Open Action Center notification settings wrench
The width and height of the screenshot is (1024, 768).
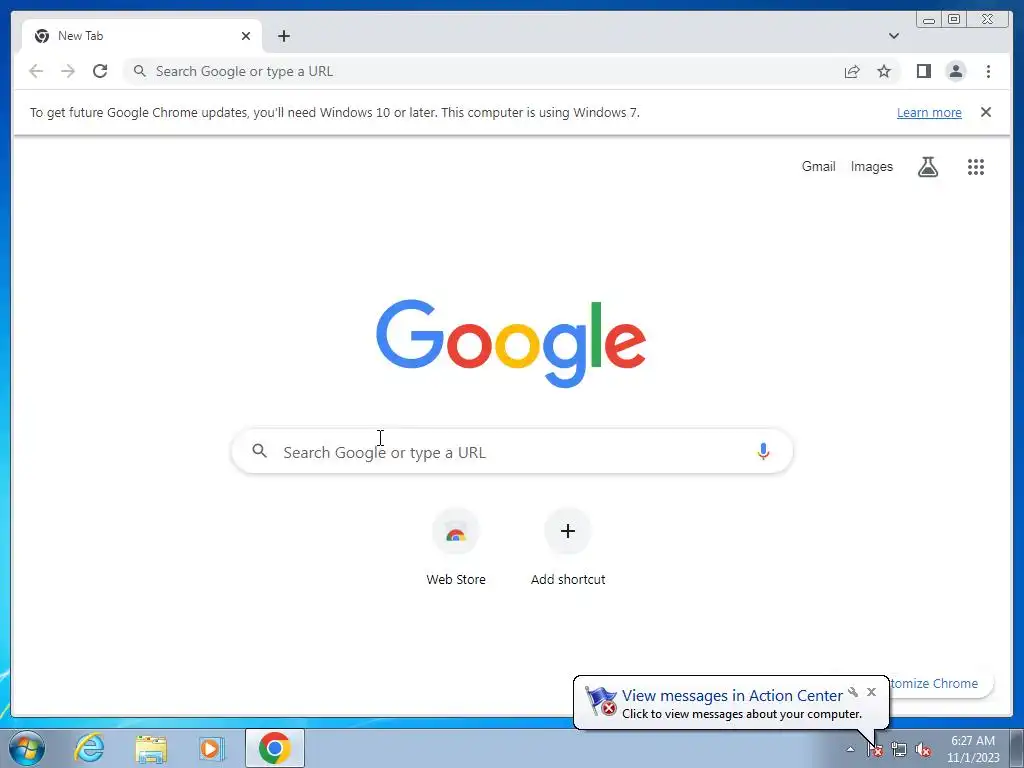(853, 692)
